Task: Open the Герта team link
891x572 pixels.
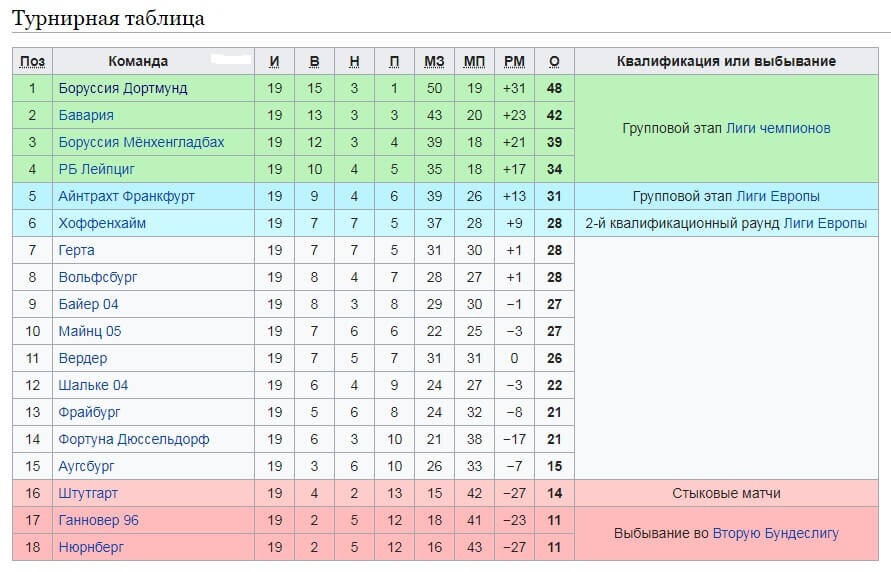Action: pos(76,250)
